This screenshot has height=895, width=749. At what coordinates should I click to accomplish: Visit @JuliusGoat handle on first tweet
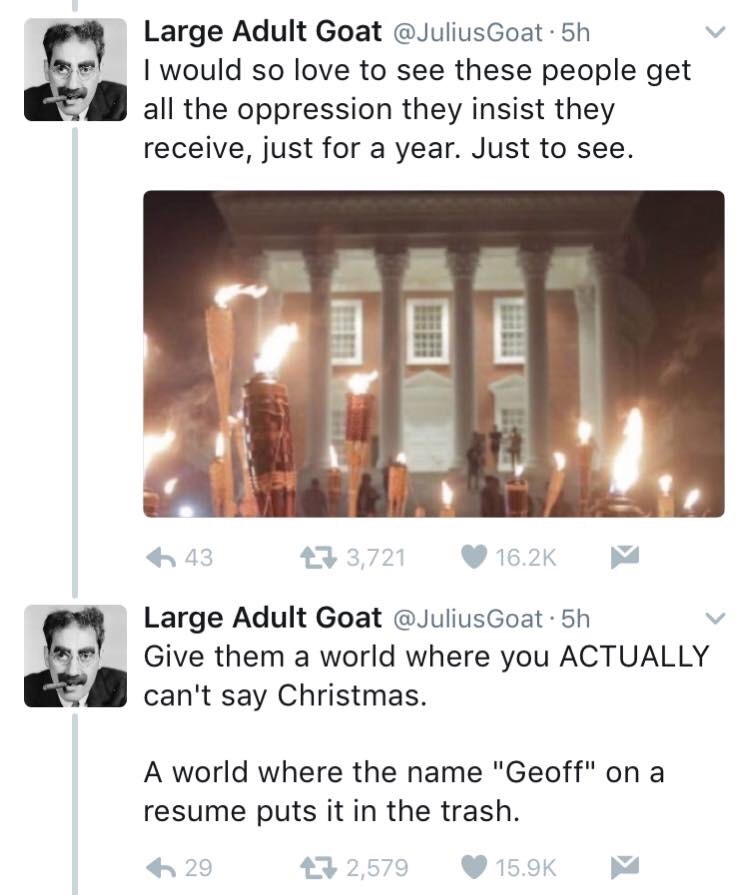(x=466, y=33)
